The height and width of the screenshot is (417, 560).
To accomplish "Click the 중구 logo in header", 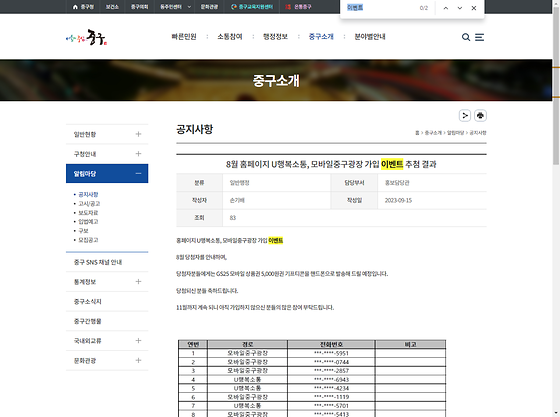I will pyautogui.click(x=86, y=37).
